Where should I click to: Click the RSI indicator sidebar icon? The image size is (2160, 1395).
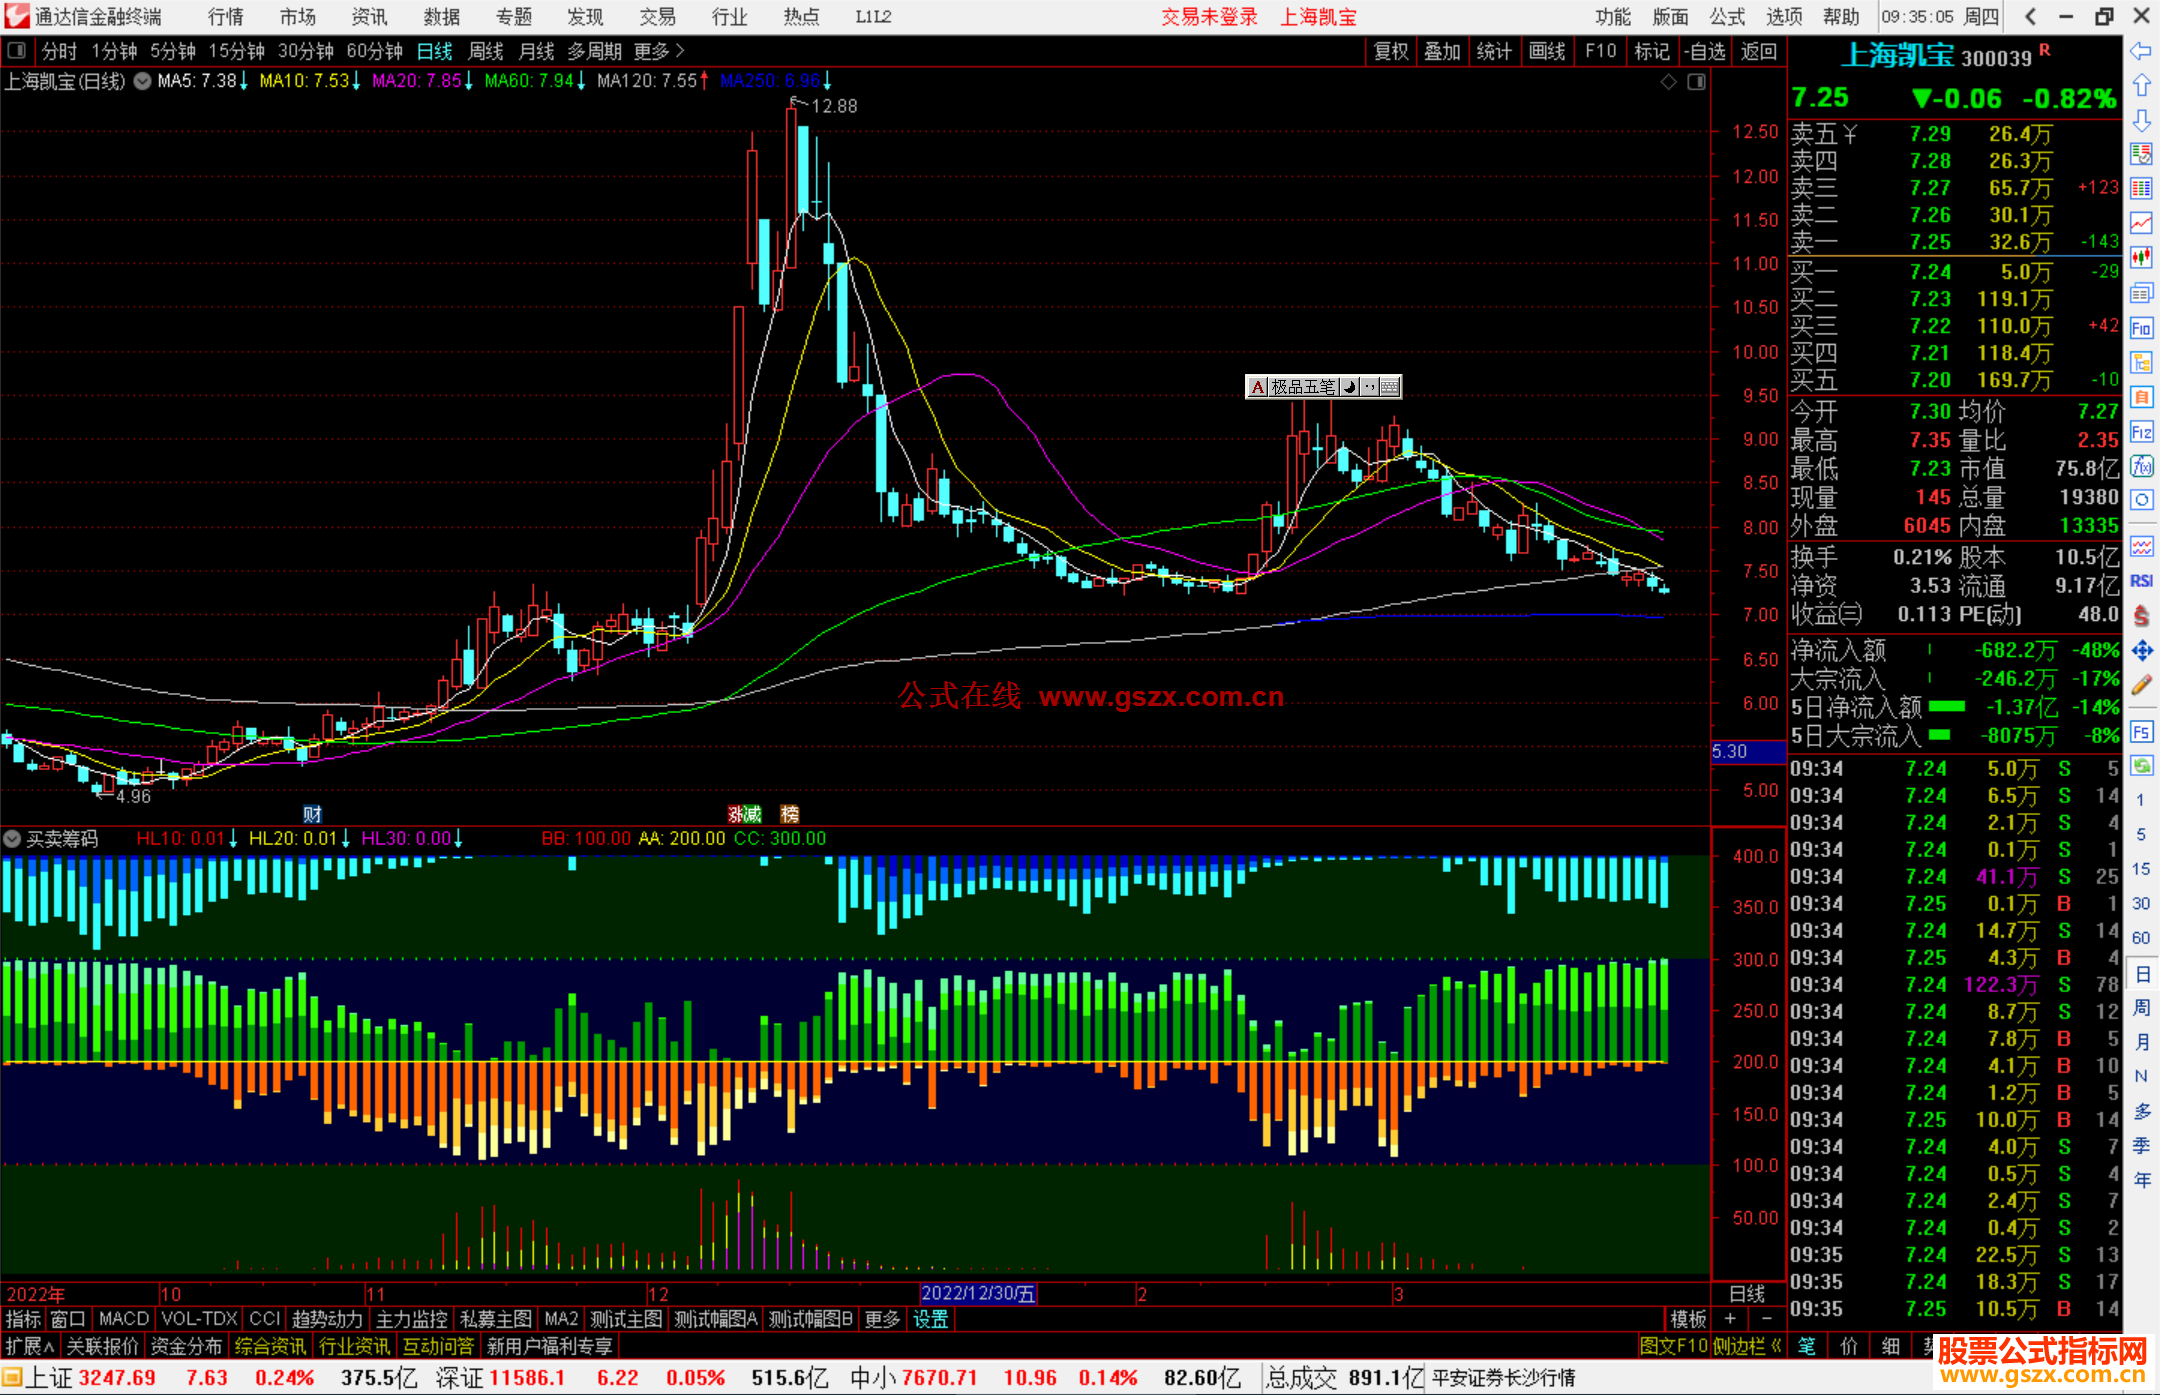[x=2141, y=581]
